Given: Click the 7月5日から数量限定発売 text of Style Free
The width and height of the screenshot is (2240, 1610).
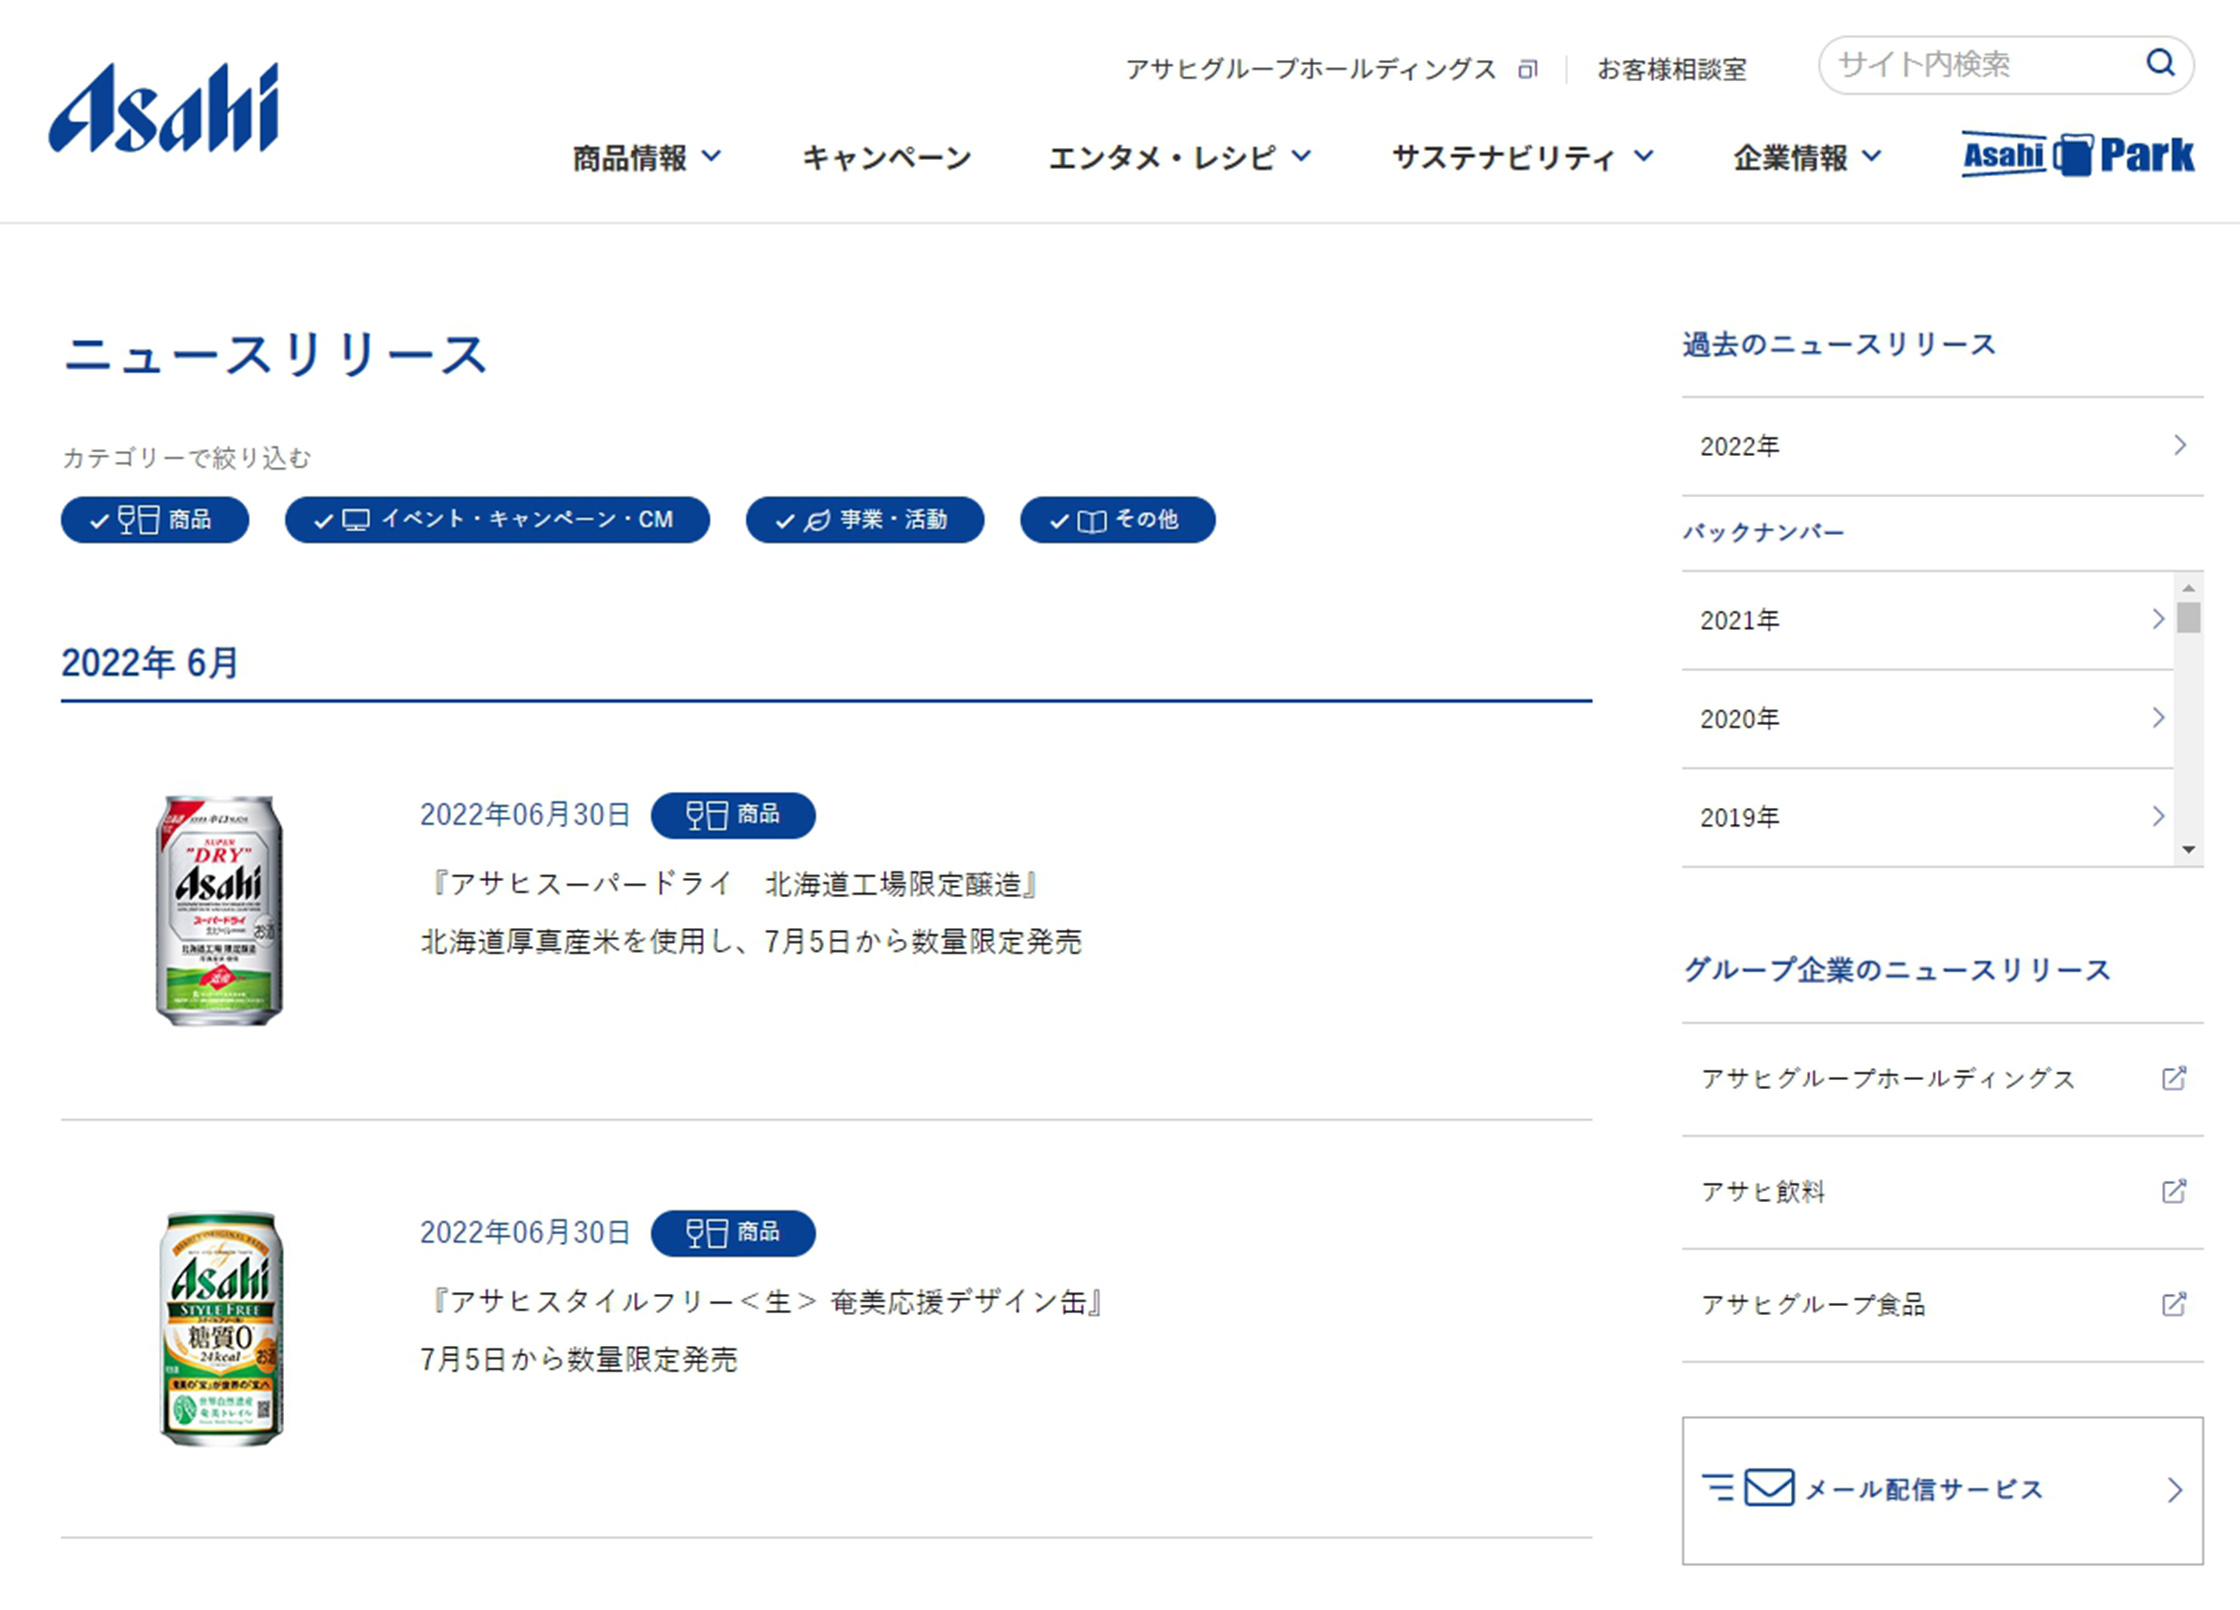Looking at the screenshot, I should [579, 1359].
